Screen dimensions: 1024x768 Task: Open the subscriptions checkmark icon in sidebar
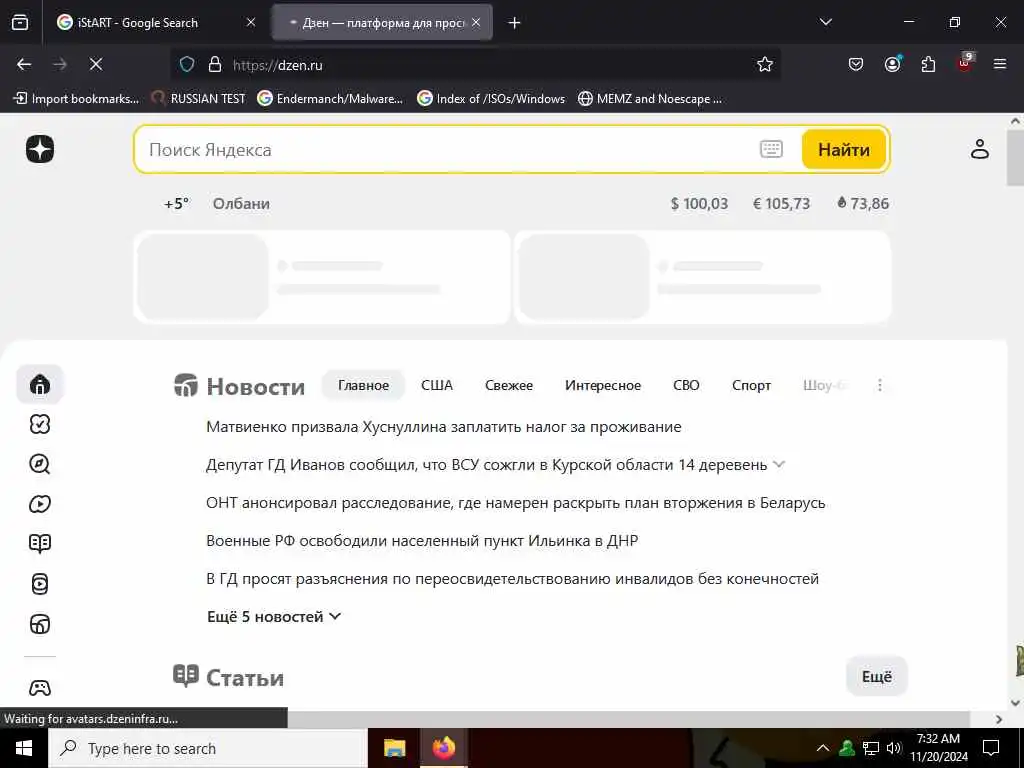40,424
